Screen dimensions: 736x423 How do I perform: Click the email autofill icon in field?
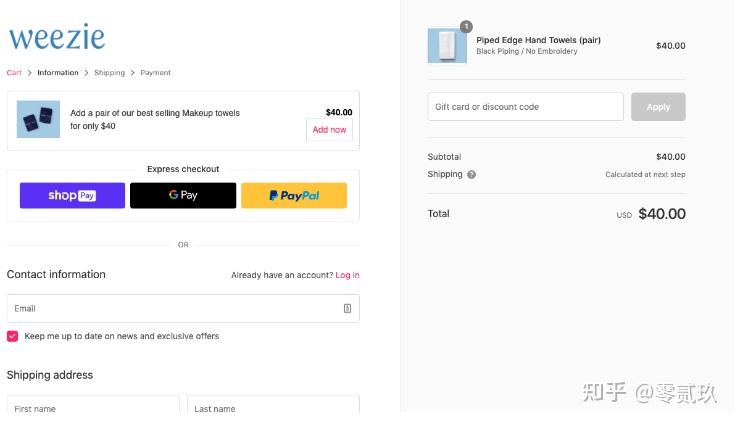pos(347,308)
